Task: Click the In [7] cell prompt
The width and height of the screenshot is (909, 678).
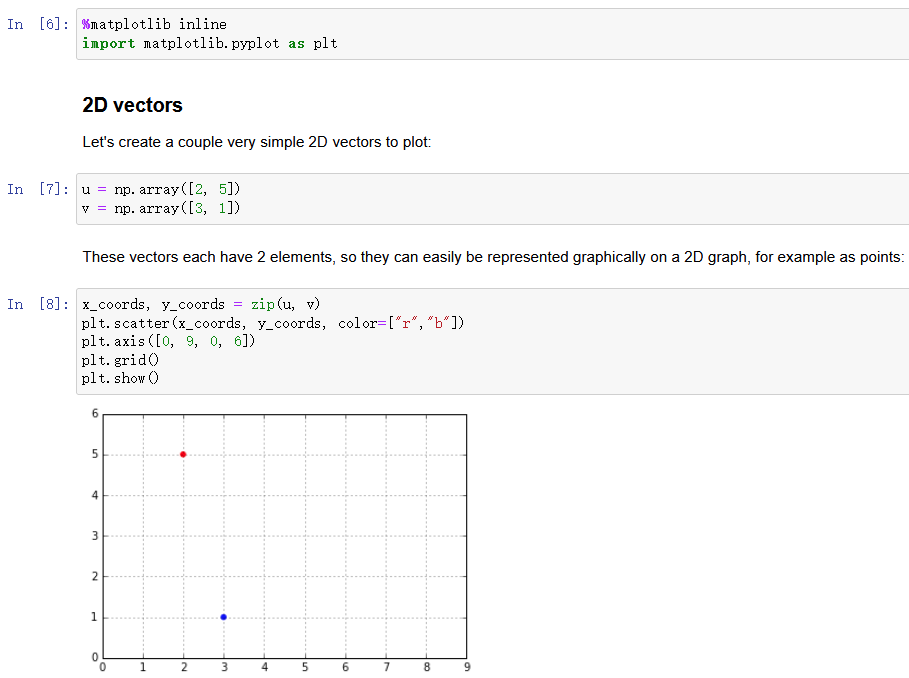Action: (38, 189)
